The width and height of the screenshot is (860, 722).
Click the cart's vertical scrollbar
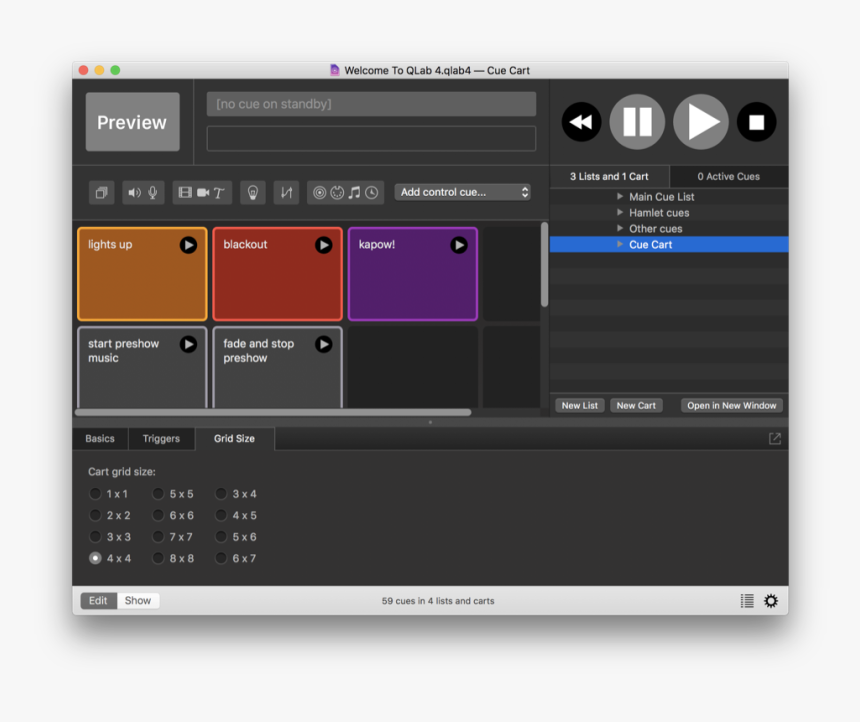coord(544,264)
